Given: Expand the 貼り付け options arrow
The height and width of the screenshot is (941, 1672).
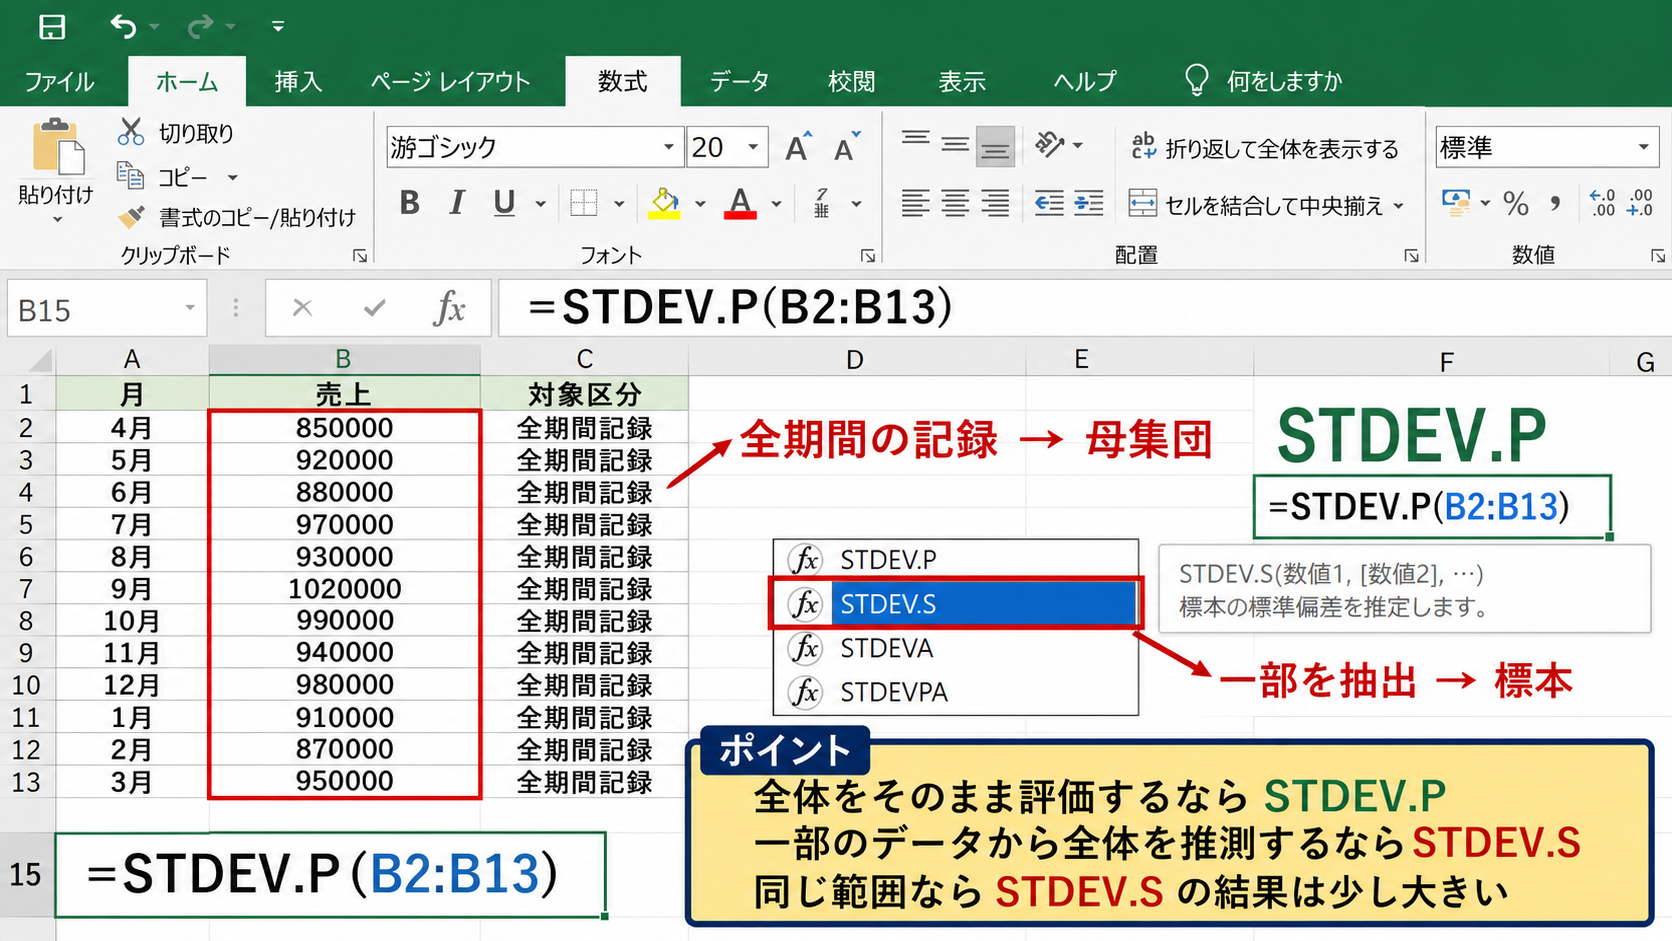Looking at the screenshot, I should coord(57,219).
